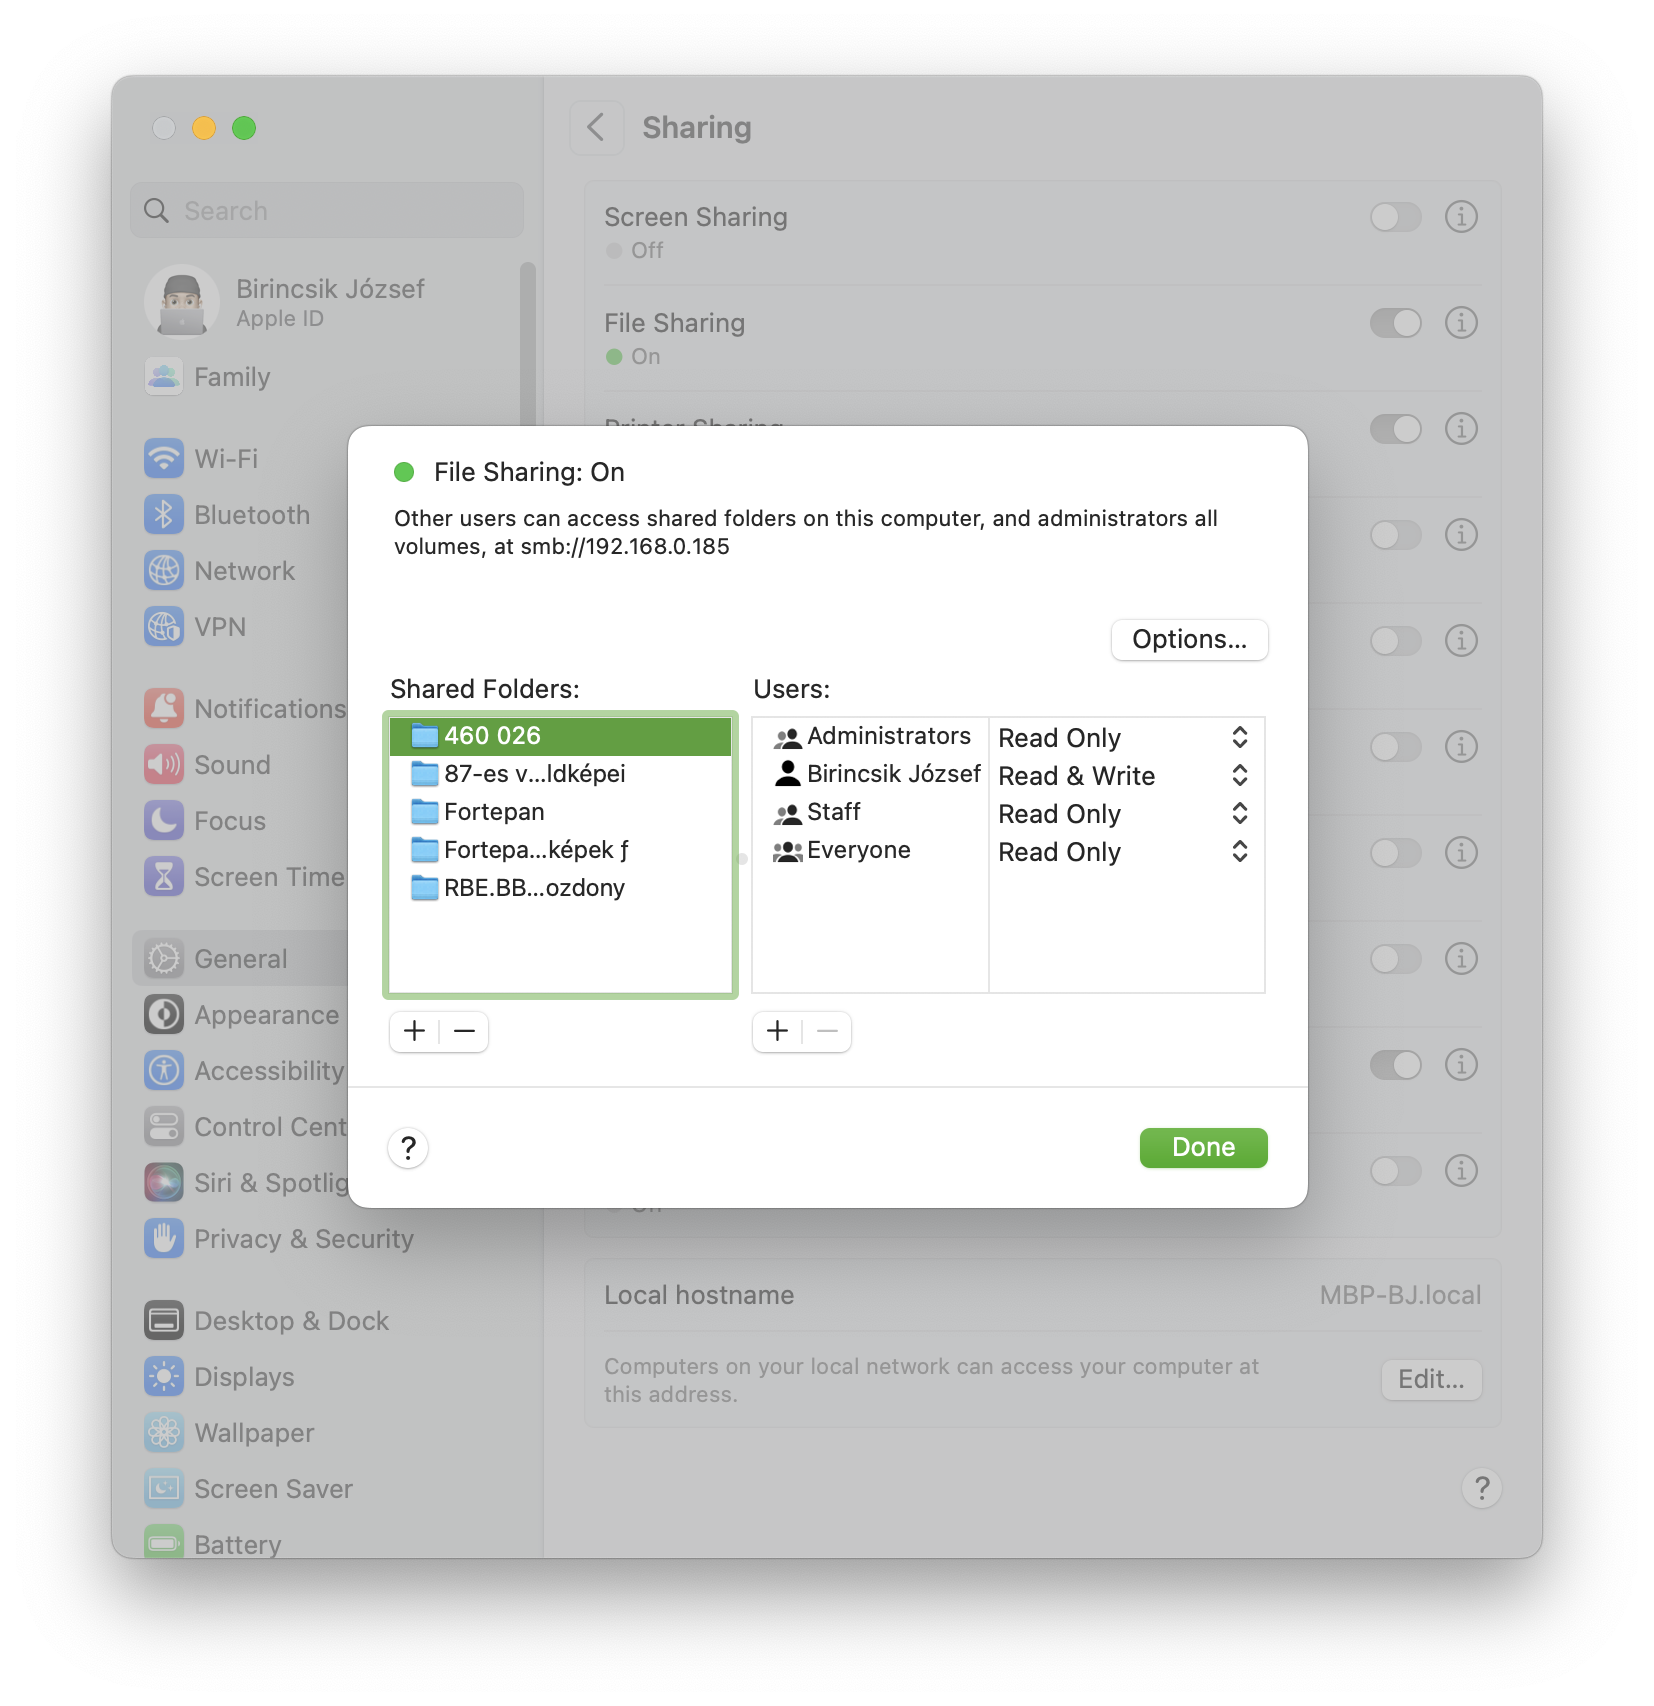This screenshot has width=1654, height=1706.
Task: Add a user with plus button
Action: tap(777, 1031)
